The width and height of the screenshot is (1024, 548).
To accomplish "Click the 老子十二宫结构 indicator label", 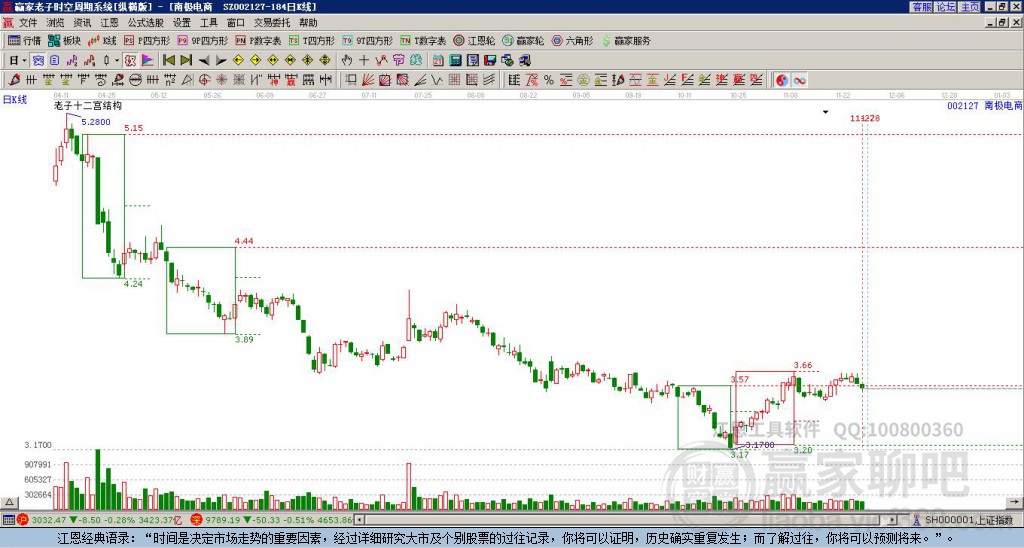I will click(x=87, y=105).
